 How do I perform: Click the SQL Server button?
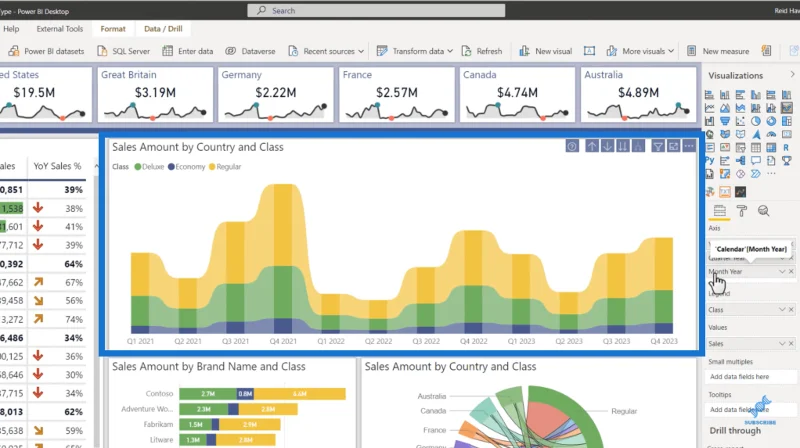pyautogui.click(x=123, y=51)
